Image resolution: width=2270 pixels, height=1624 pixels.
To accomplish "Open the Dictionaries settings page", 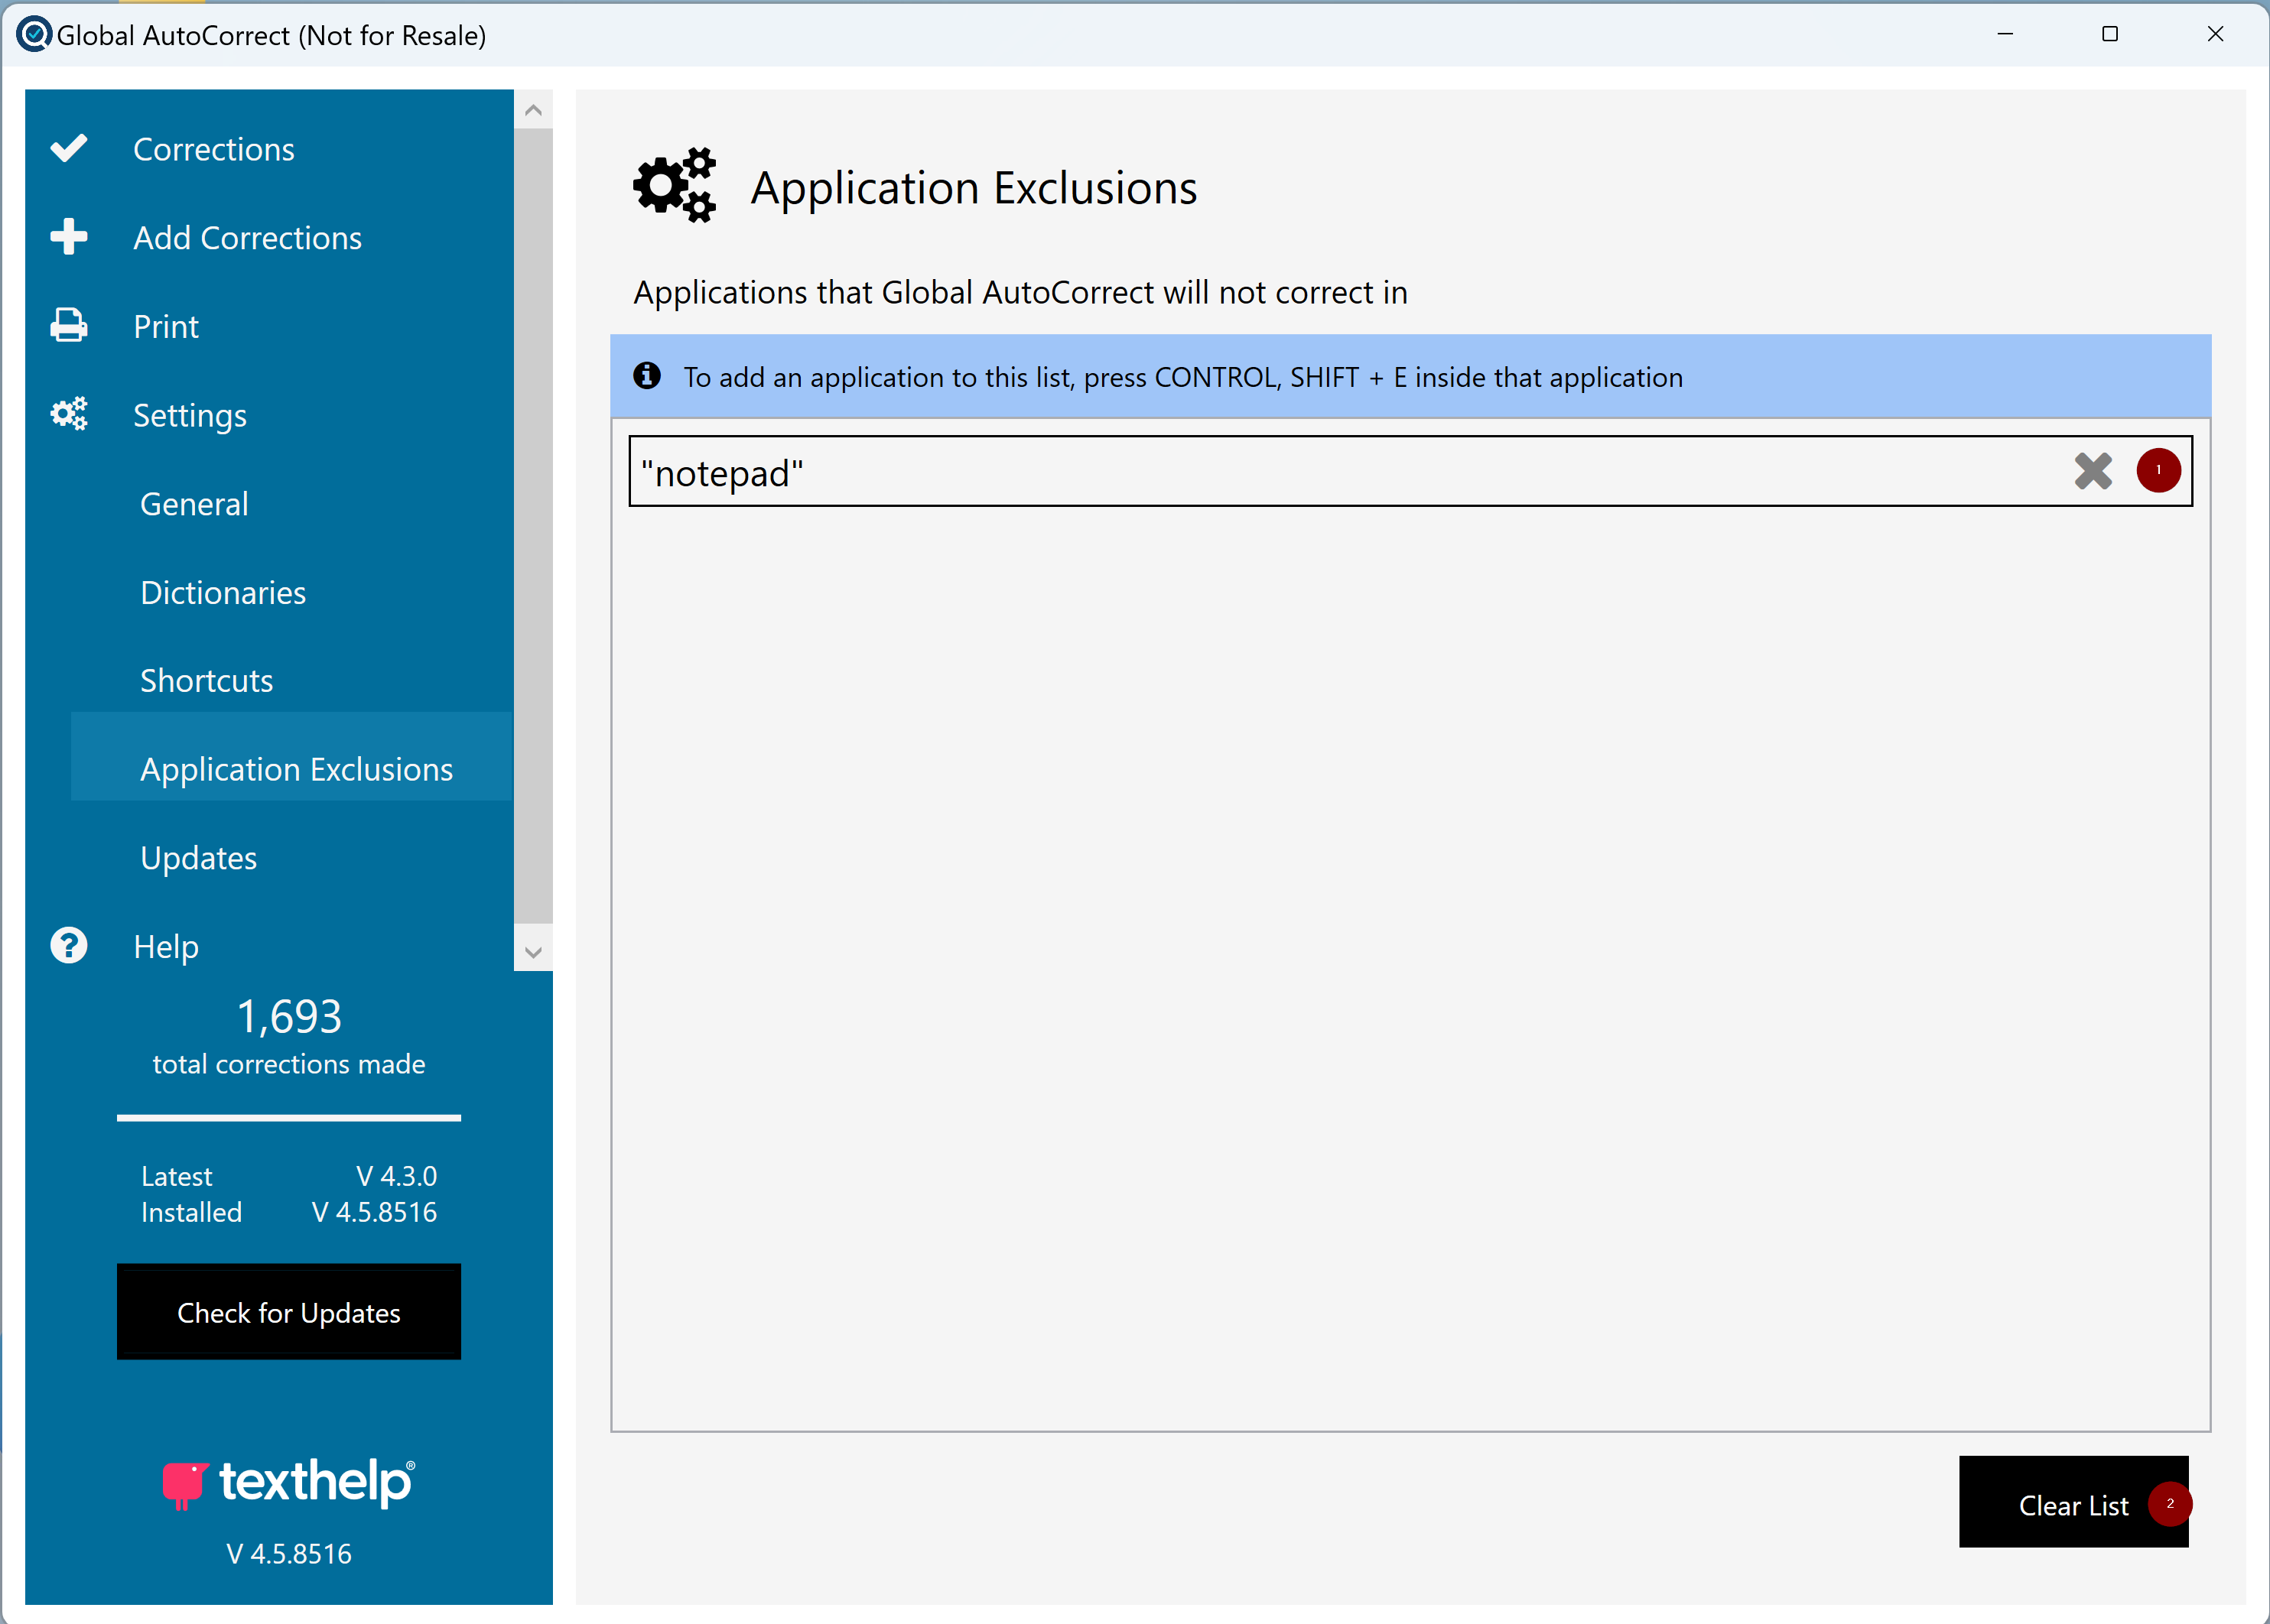I will [223, 593].
